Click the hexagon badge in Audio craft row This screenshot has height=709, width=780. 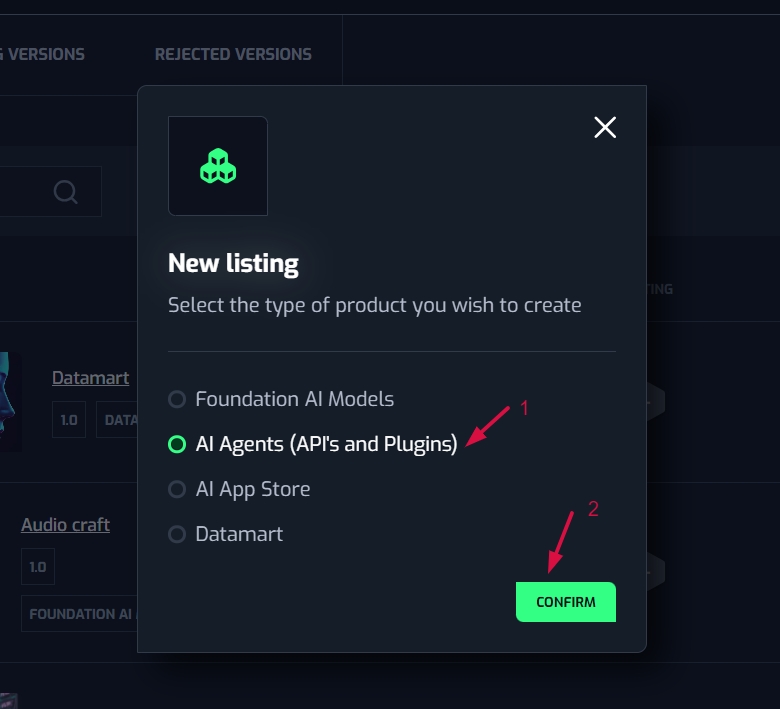[654, 570]
